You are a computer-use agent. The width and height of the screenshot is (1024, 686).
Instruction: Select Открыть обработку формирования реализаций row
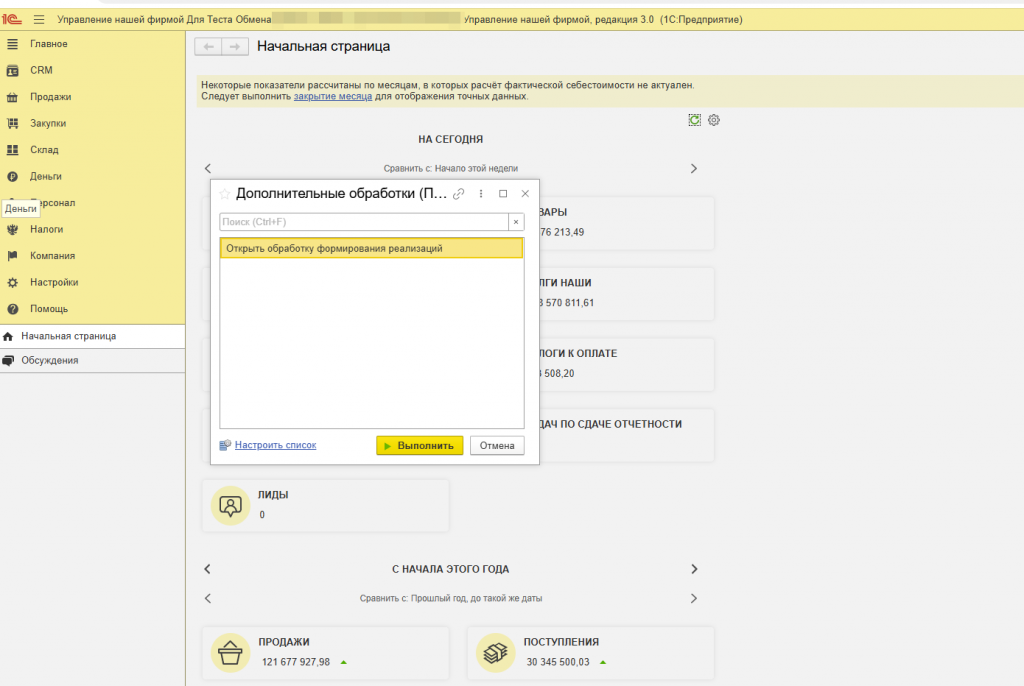point(372,248)
